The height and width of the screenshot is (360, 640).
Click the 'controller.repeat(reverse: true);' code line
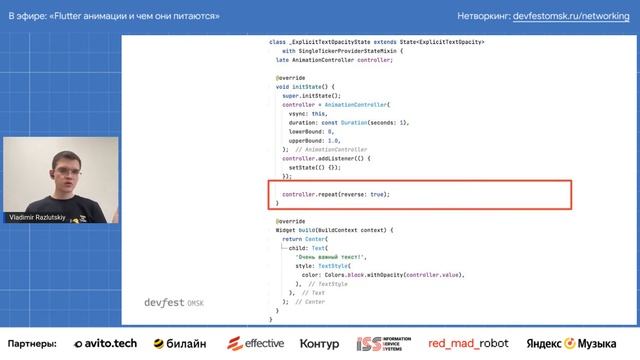pyautogui.click(x=336, y=194)
